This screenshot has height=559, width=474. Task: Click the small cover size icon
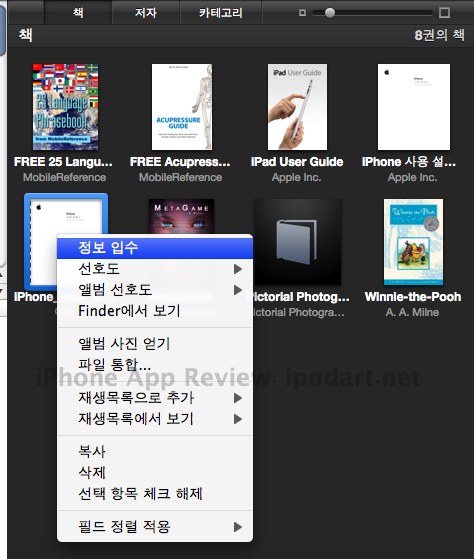302,13
